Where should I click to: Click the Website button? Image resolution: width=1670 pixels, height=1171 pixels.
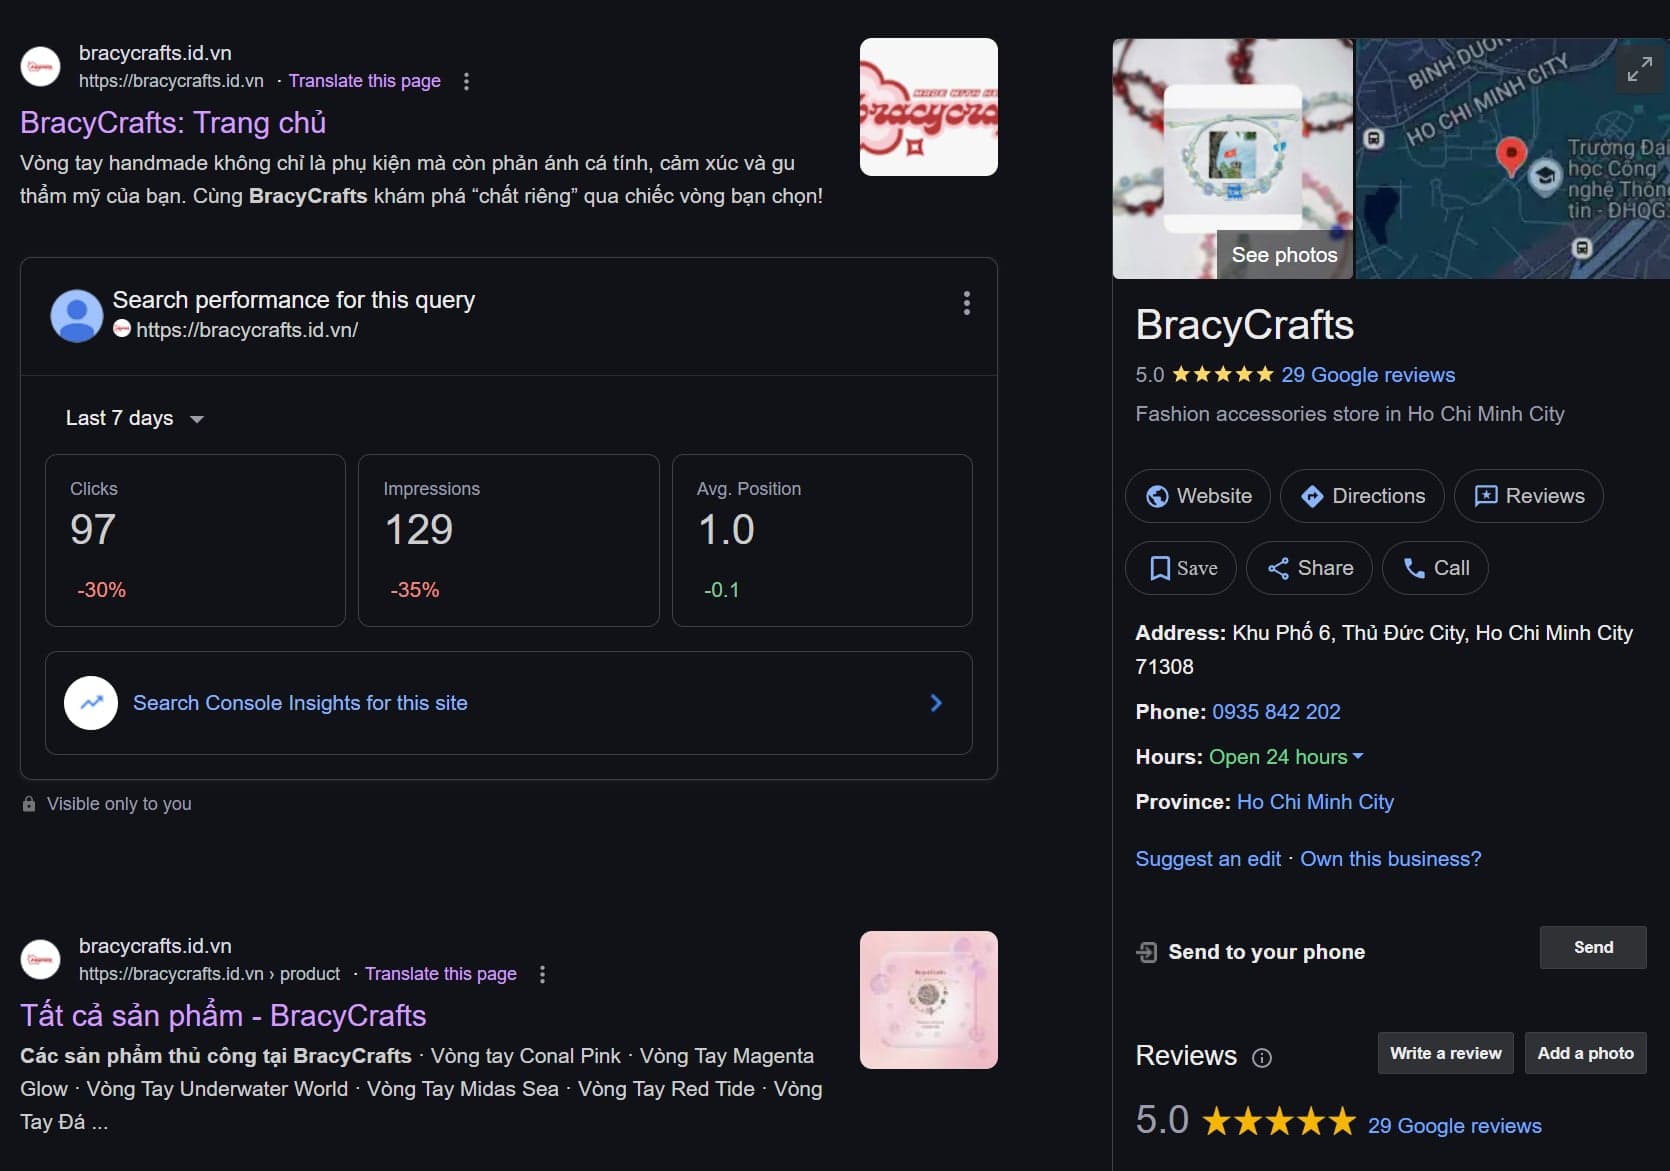point(1198,496)
